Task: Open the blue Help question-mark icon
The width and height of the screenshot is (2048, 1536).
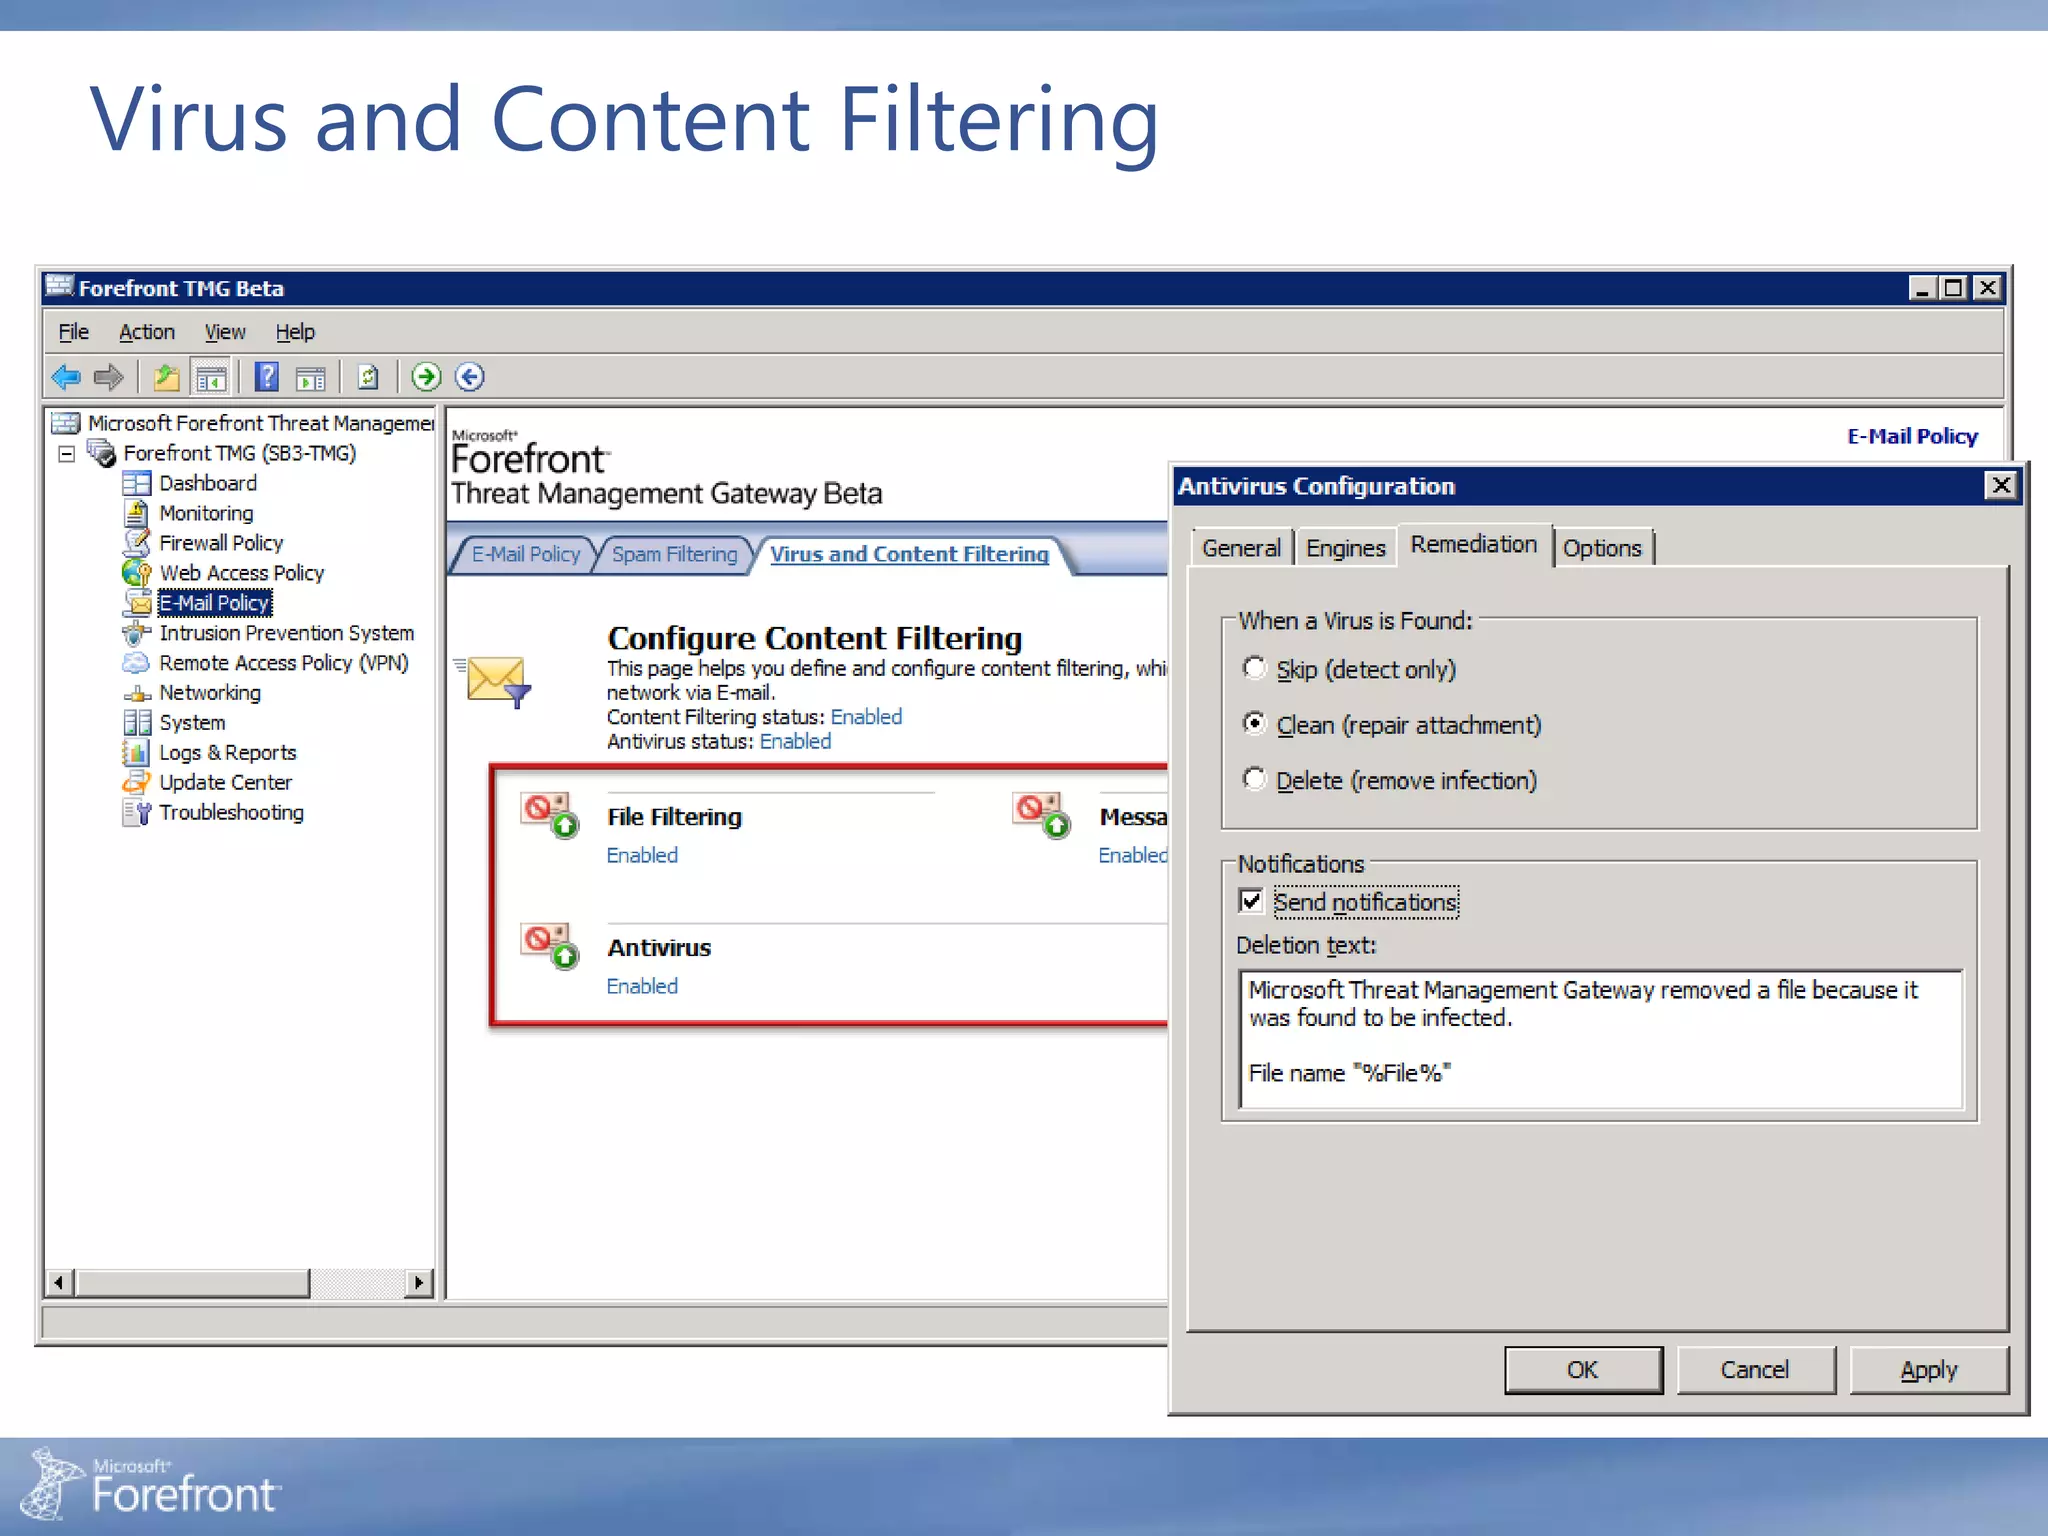Action: click(267, 377)
